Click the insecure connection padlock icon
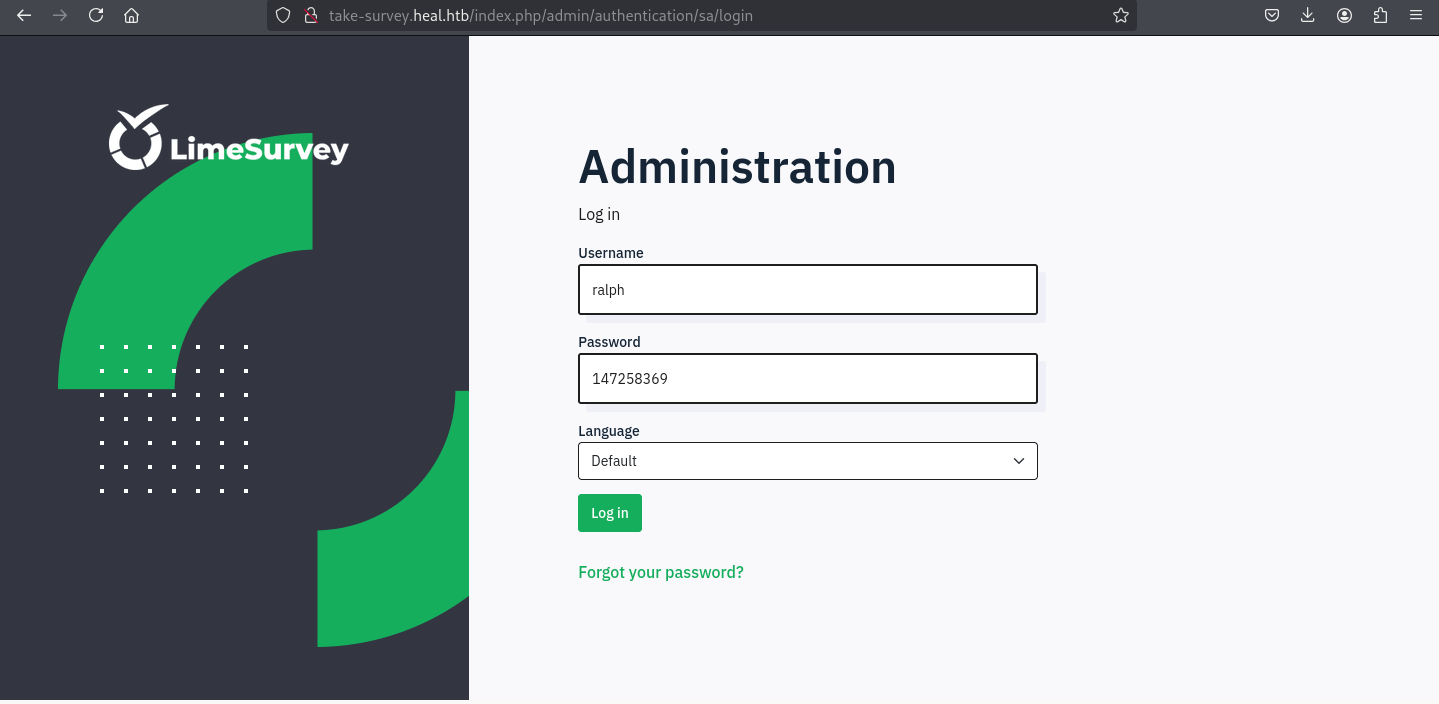 click(x=309, y=16)
